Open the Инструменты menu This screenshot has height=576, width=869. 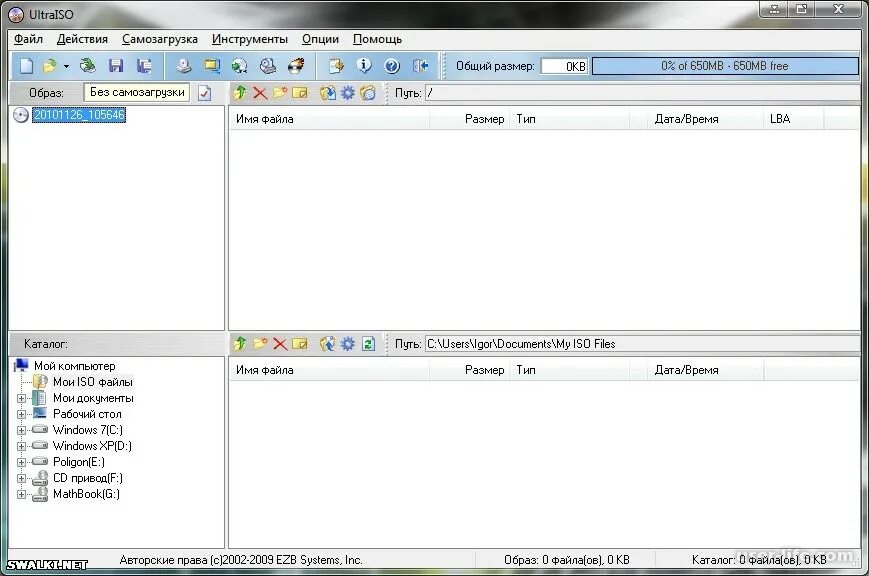pyautogui.click(x=249, y=39)
